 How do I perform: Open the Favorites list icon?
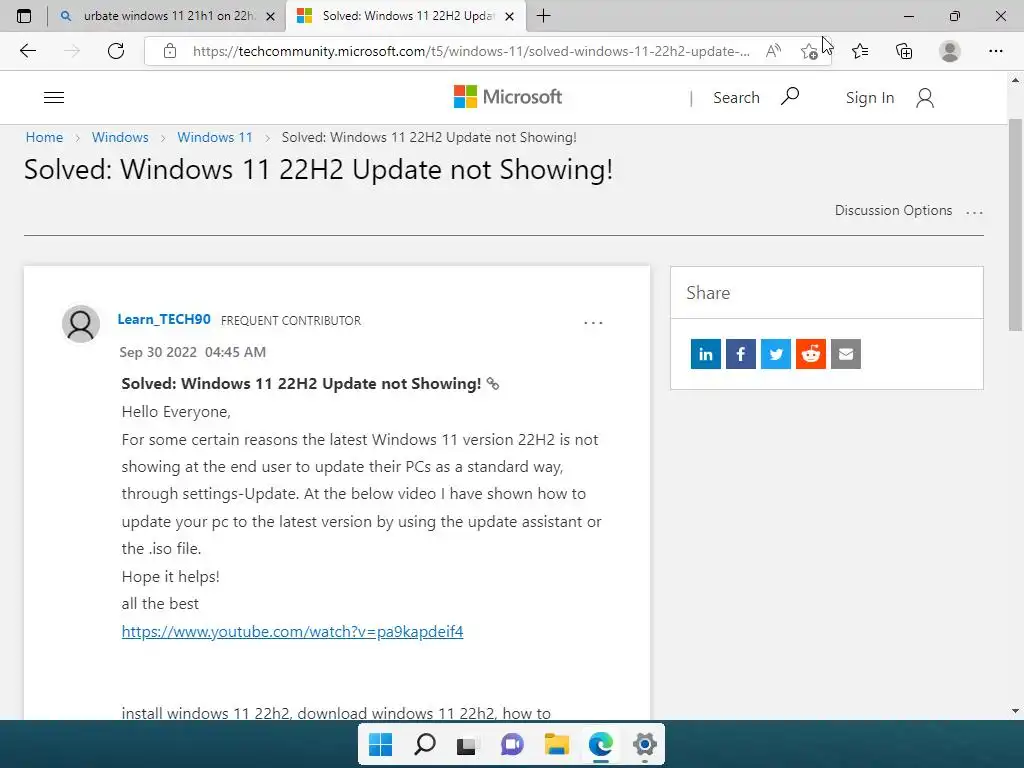[x=860, y=51]
